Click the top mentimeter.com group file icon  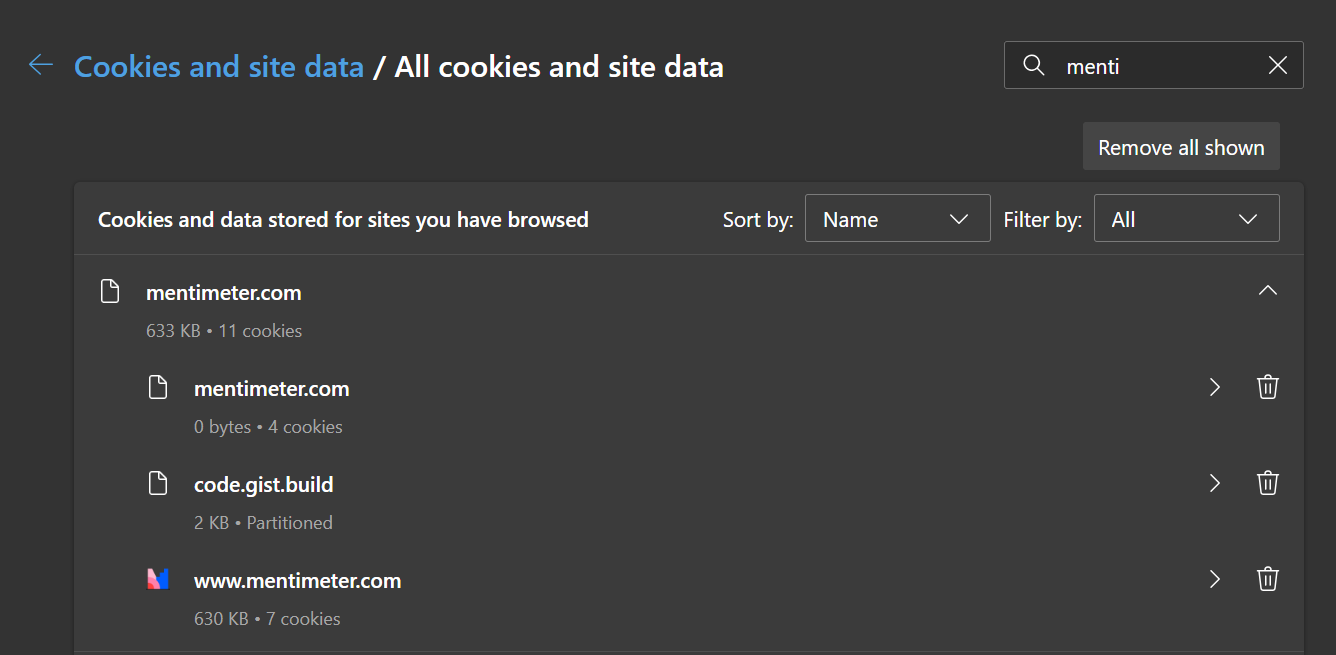click(110, 292)
